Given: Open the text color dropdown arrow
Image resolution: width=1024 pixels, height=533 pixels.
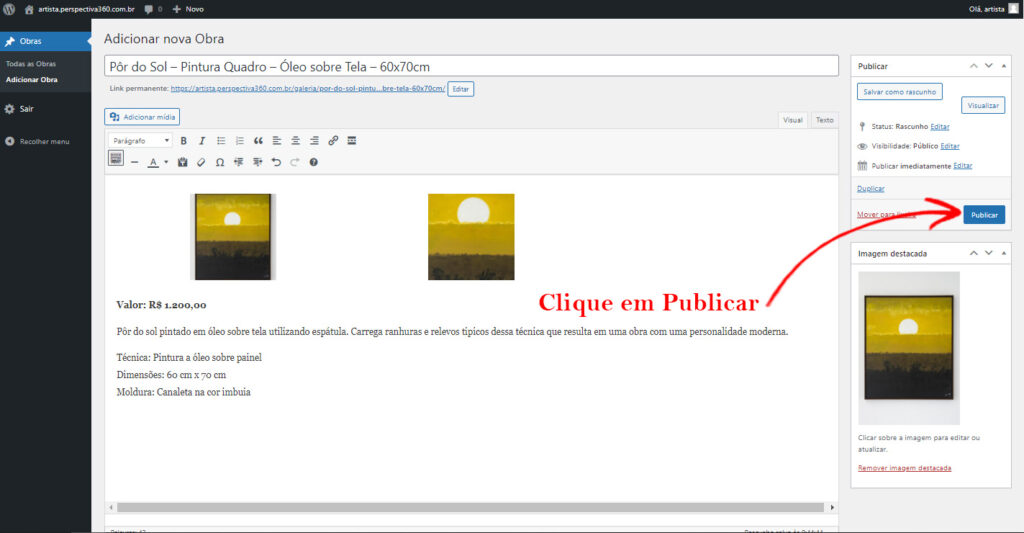Looking at the screenshot, I should coord(166,162).
